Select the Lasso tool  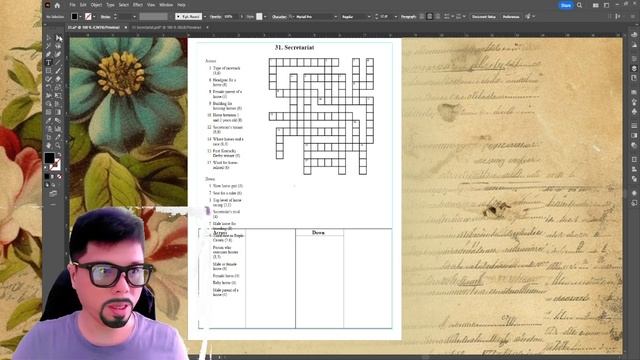59,46
